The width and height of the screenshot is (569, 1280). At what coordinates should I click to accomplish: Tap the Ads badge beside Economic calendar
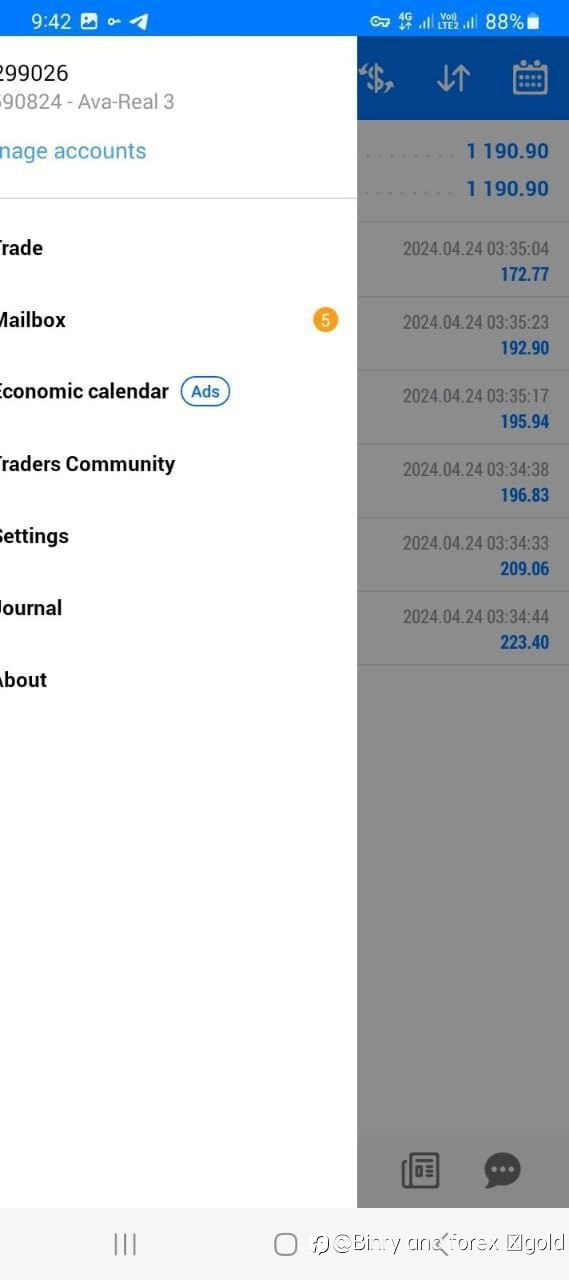pos(205,392)
